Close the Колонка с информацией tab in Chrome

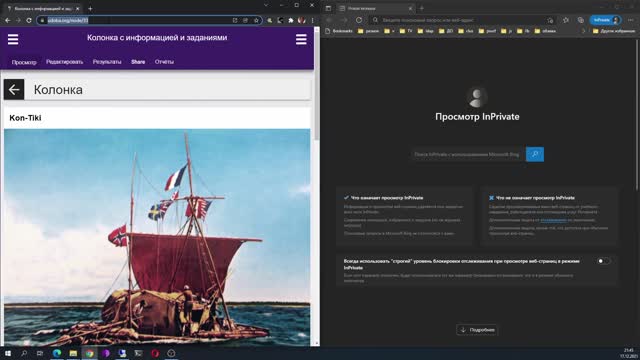point(78,8)
